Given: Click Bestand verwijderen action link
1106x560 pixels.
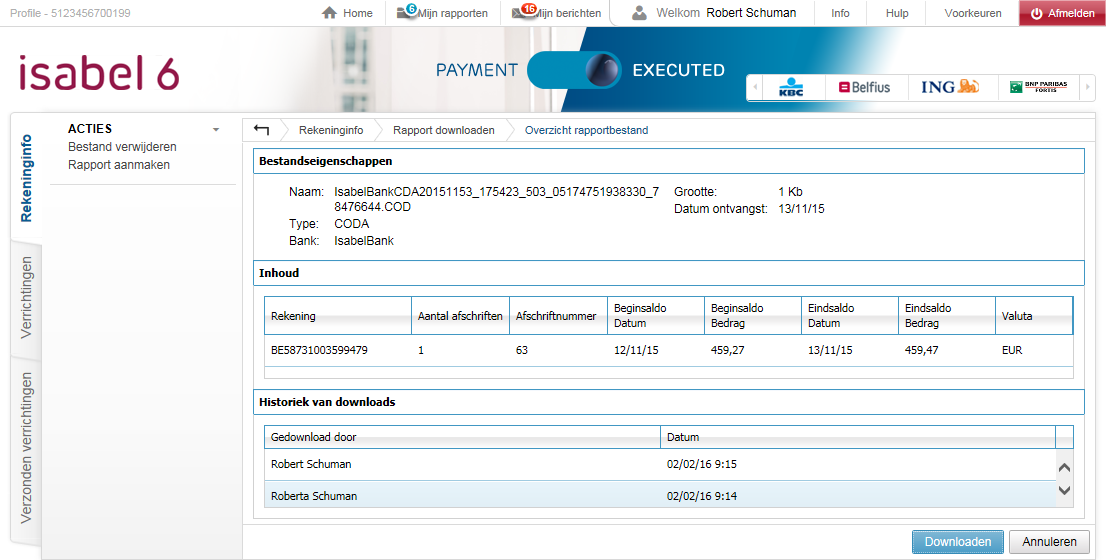Looking at the screenshot, I should pos(122,147).
